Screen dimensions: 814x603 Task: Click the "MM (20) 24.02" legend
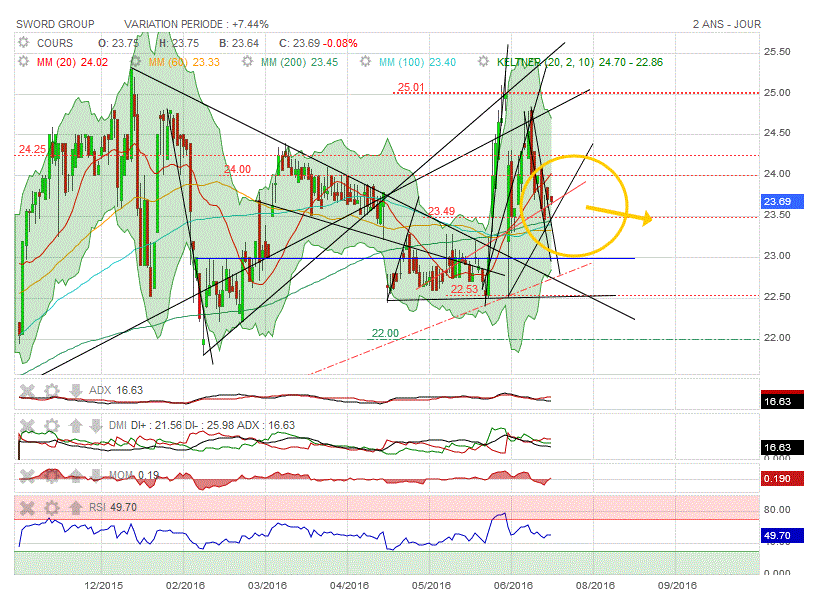click(x=72, y=62)
